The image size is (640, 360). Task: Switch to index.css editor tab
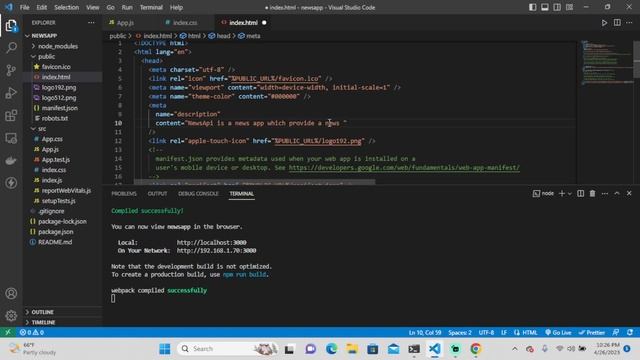point(184,23)
